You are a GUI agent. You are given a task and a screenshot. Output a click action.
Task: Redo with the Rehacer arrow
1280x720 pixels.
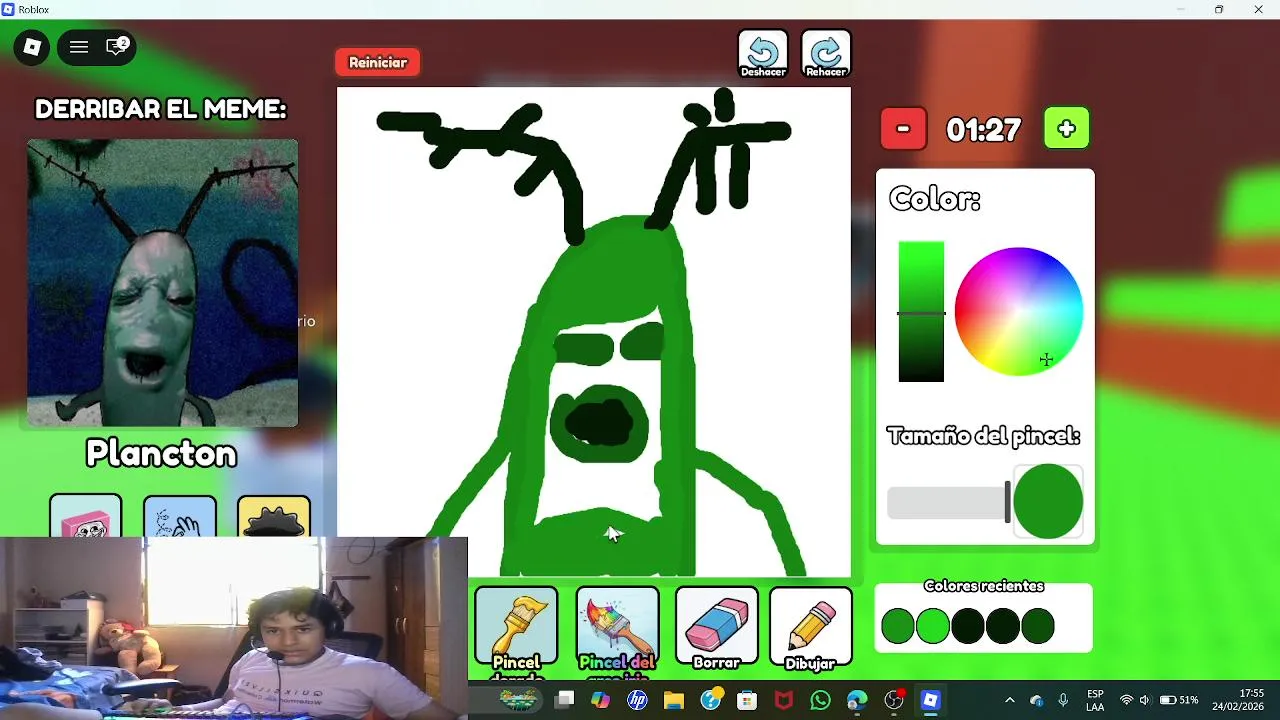[826, 54]
